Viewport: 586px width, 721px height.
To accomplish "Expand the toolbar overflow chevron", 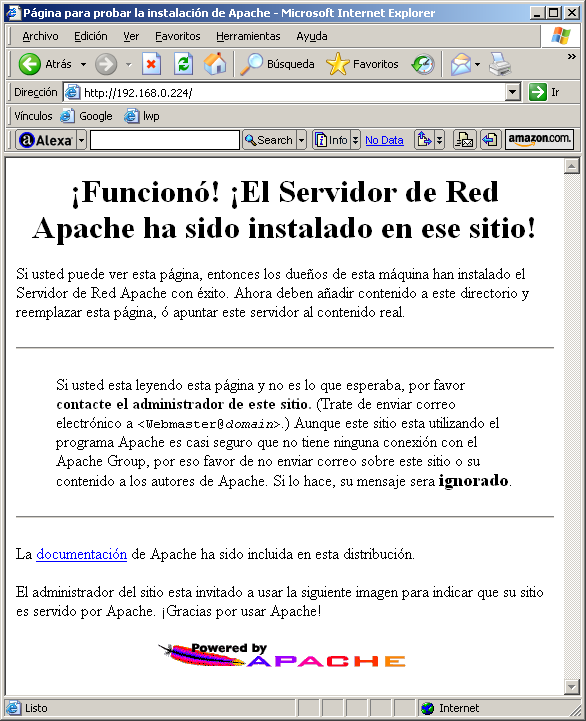I will point(571,56).
